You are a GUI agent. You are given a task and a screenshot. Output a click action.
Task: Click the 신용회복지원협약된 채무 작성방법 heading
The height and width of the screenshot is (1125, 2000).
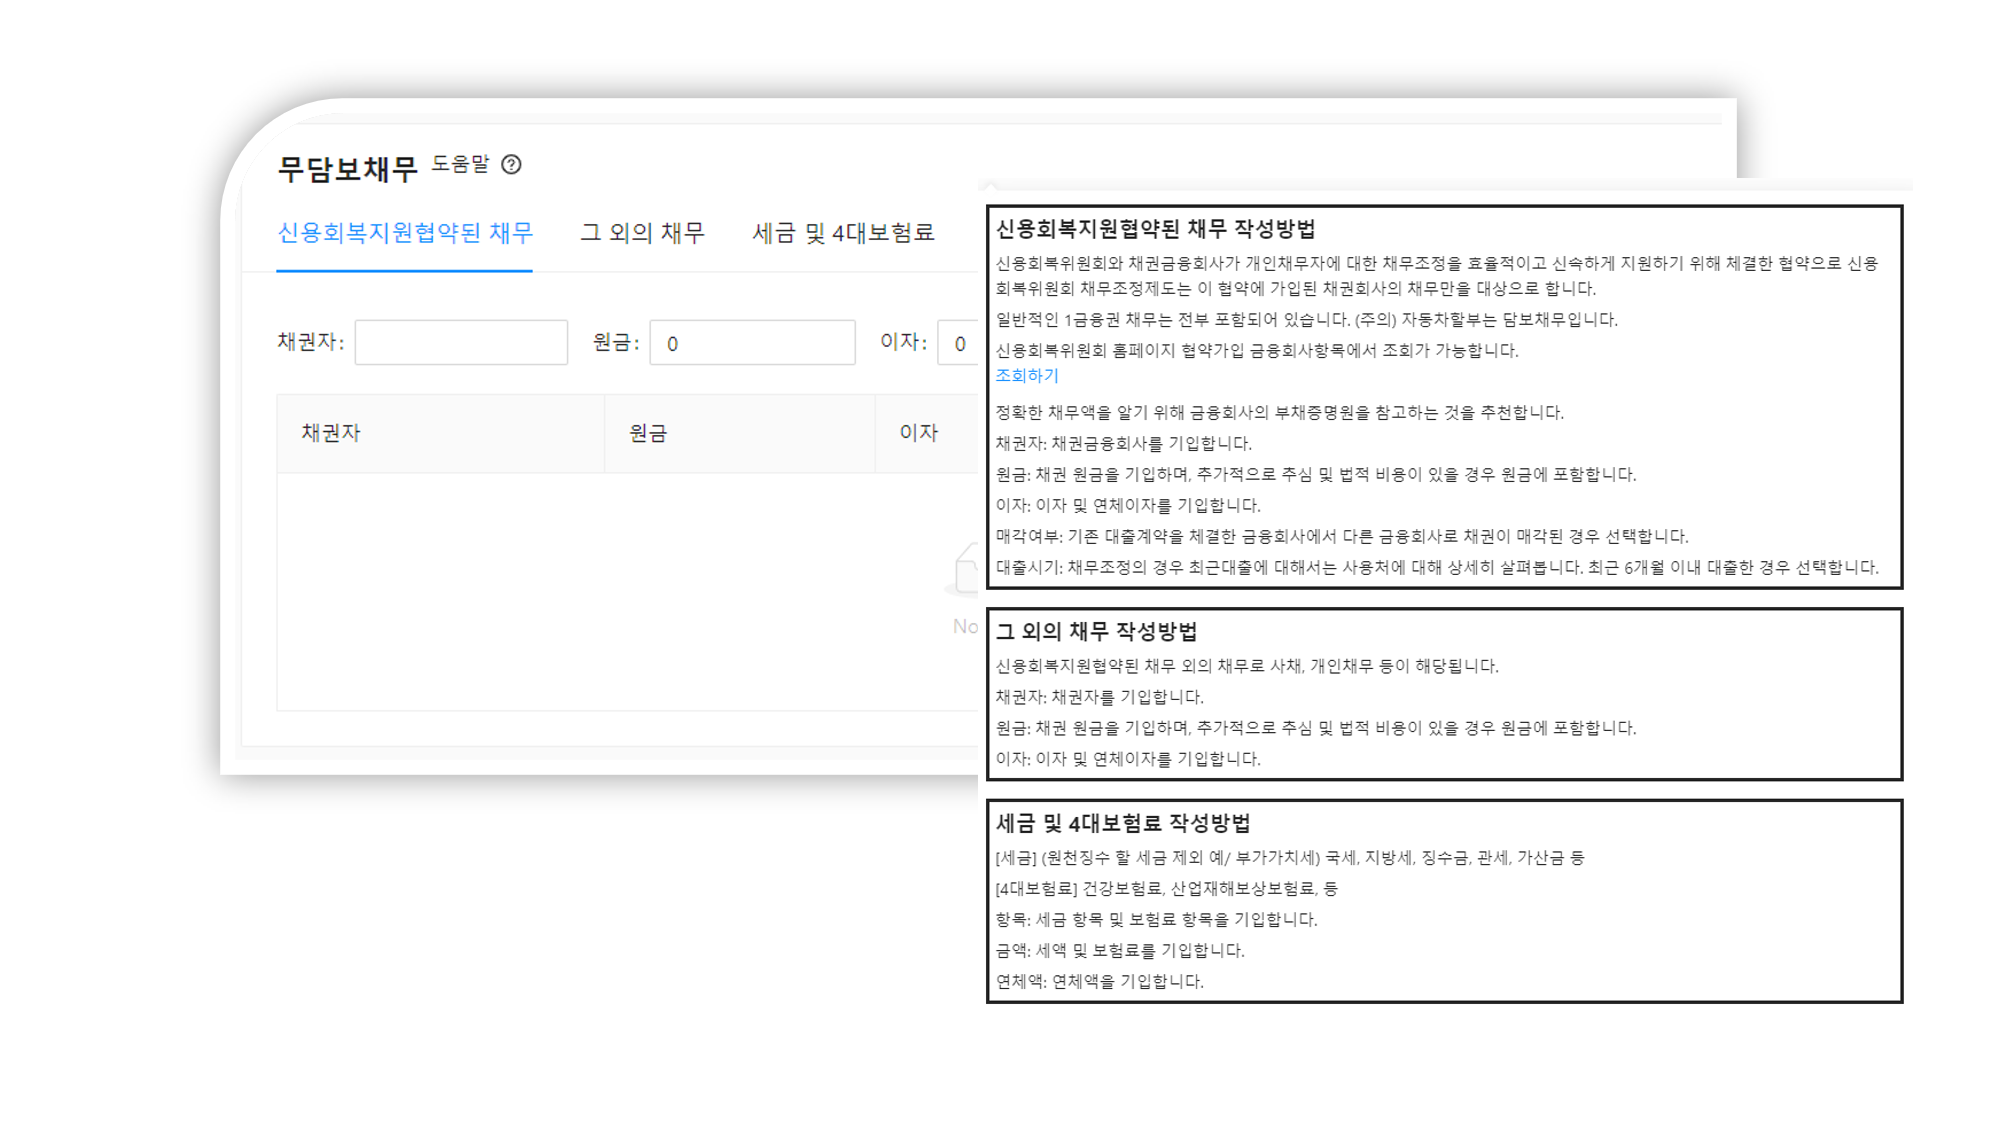coord(1156,229)
